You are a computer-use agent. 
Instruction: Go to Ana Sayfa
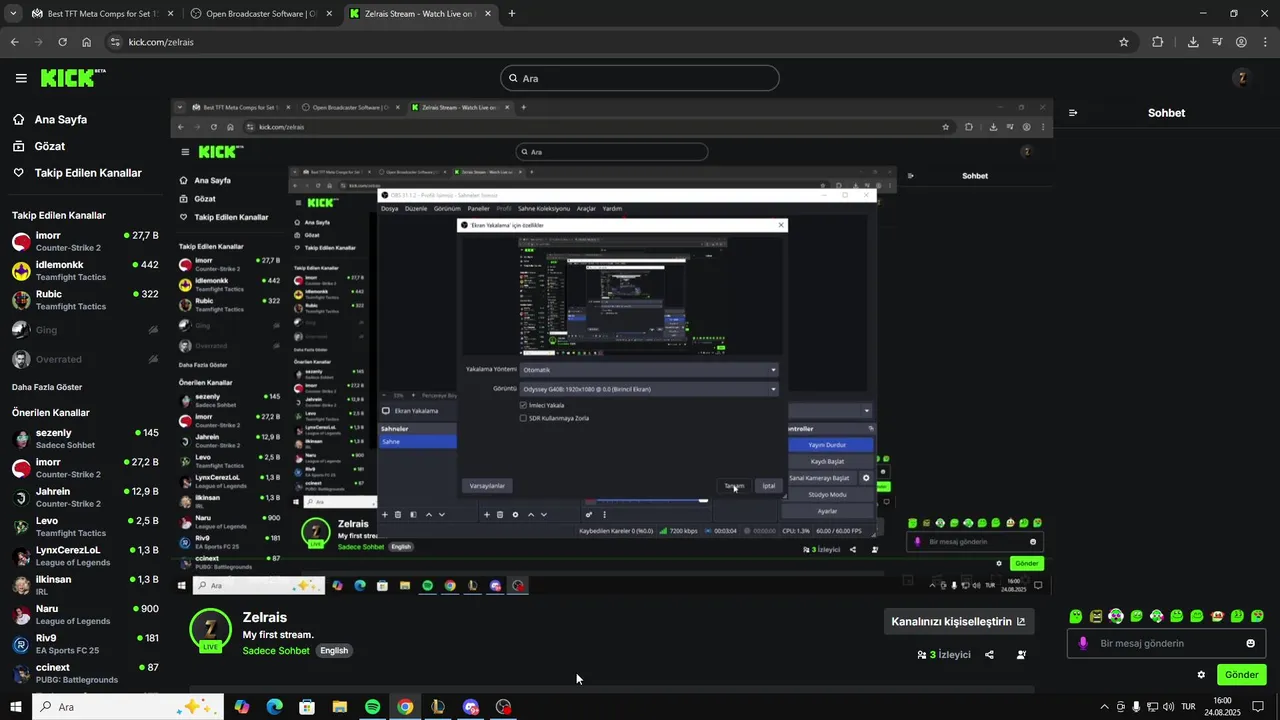click(x=50, y=119)
